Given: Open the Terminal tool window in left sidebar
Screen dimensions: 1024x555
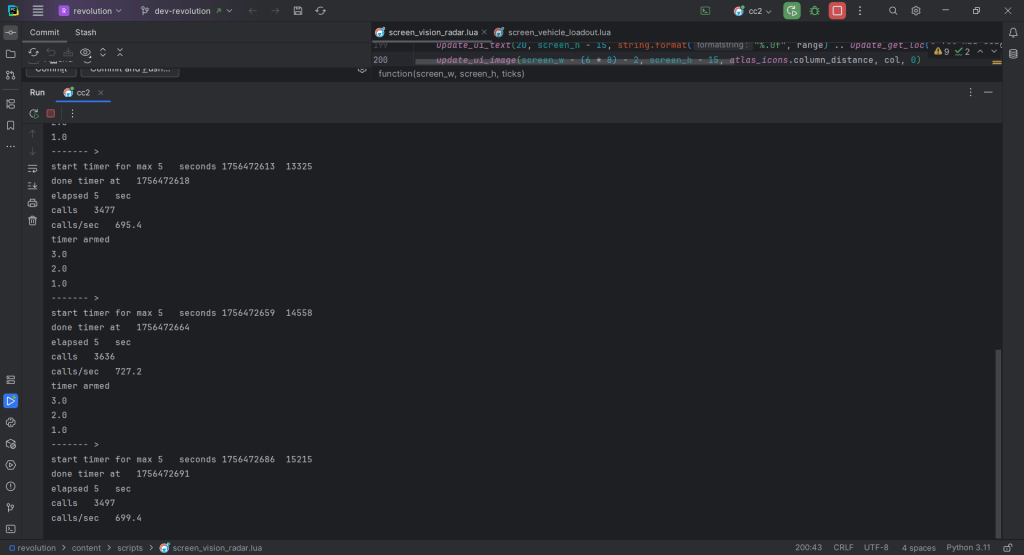Looking at the screenshot, I should pos(11,528).
